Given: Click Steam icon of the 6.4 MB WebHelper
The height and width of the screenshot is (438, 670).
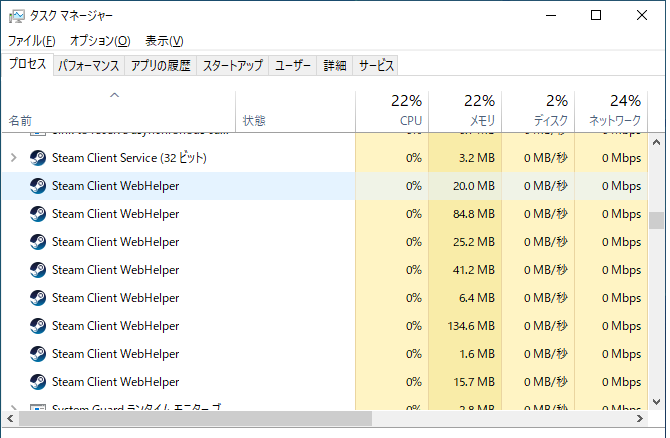Looking at the screenshot, I should pos(38,298).
